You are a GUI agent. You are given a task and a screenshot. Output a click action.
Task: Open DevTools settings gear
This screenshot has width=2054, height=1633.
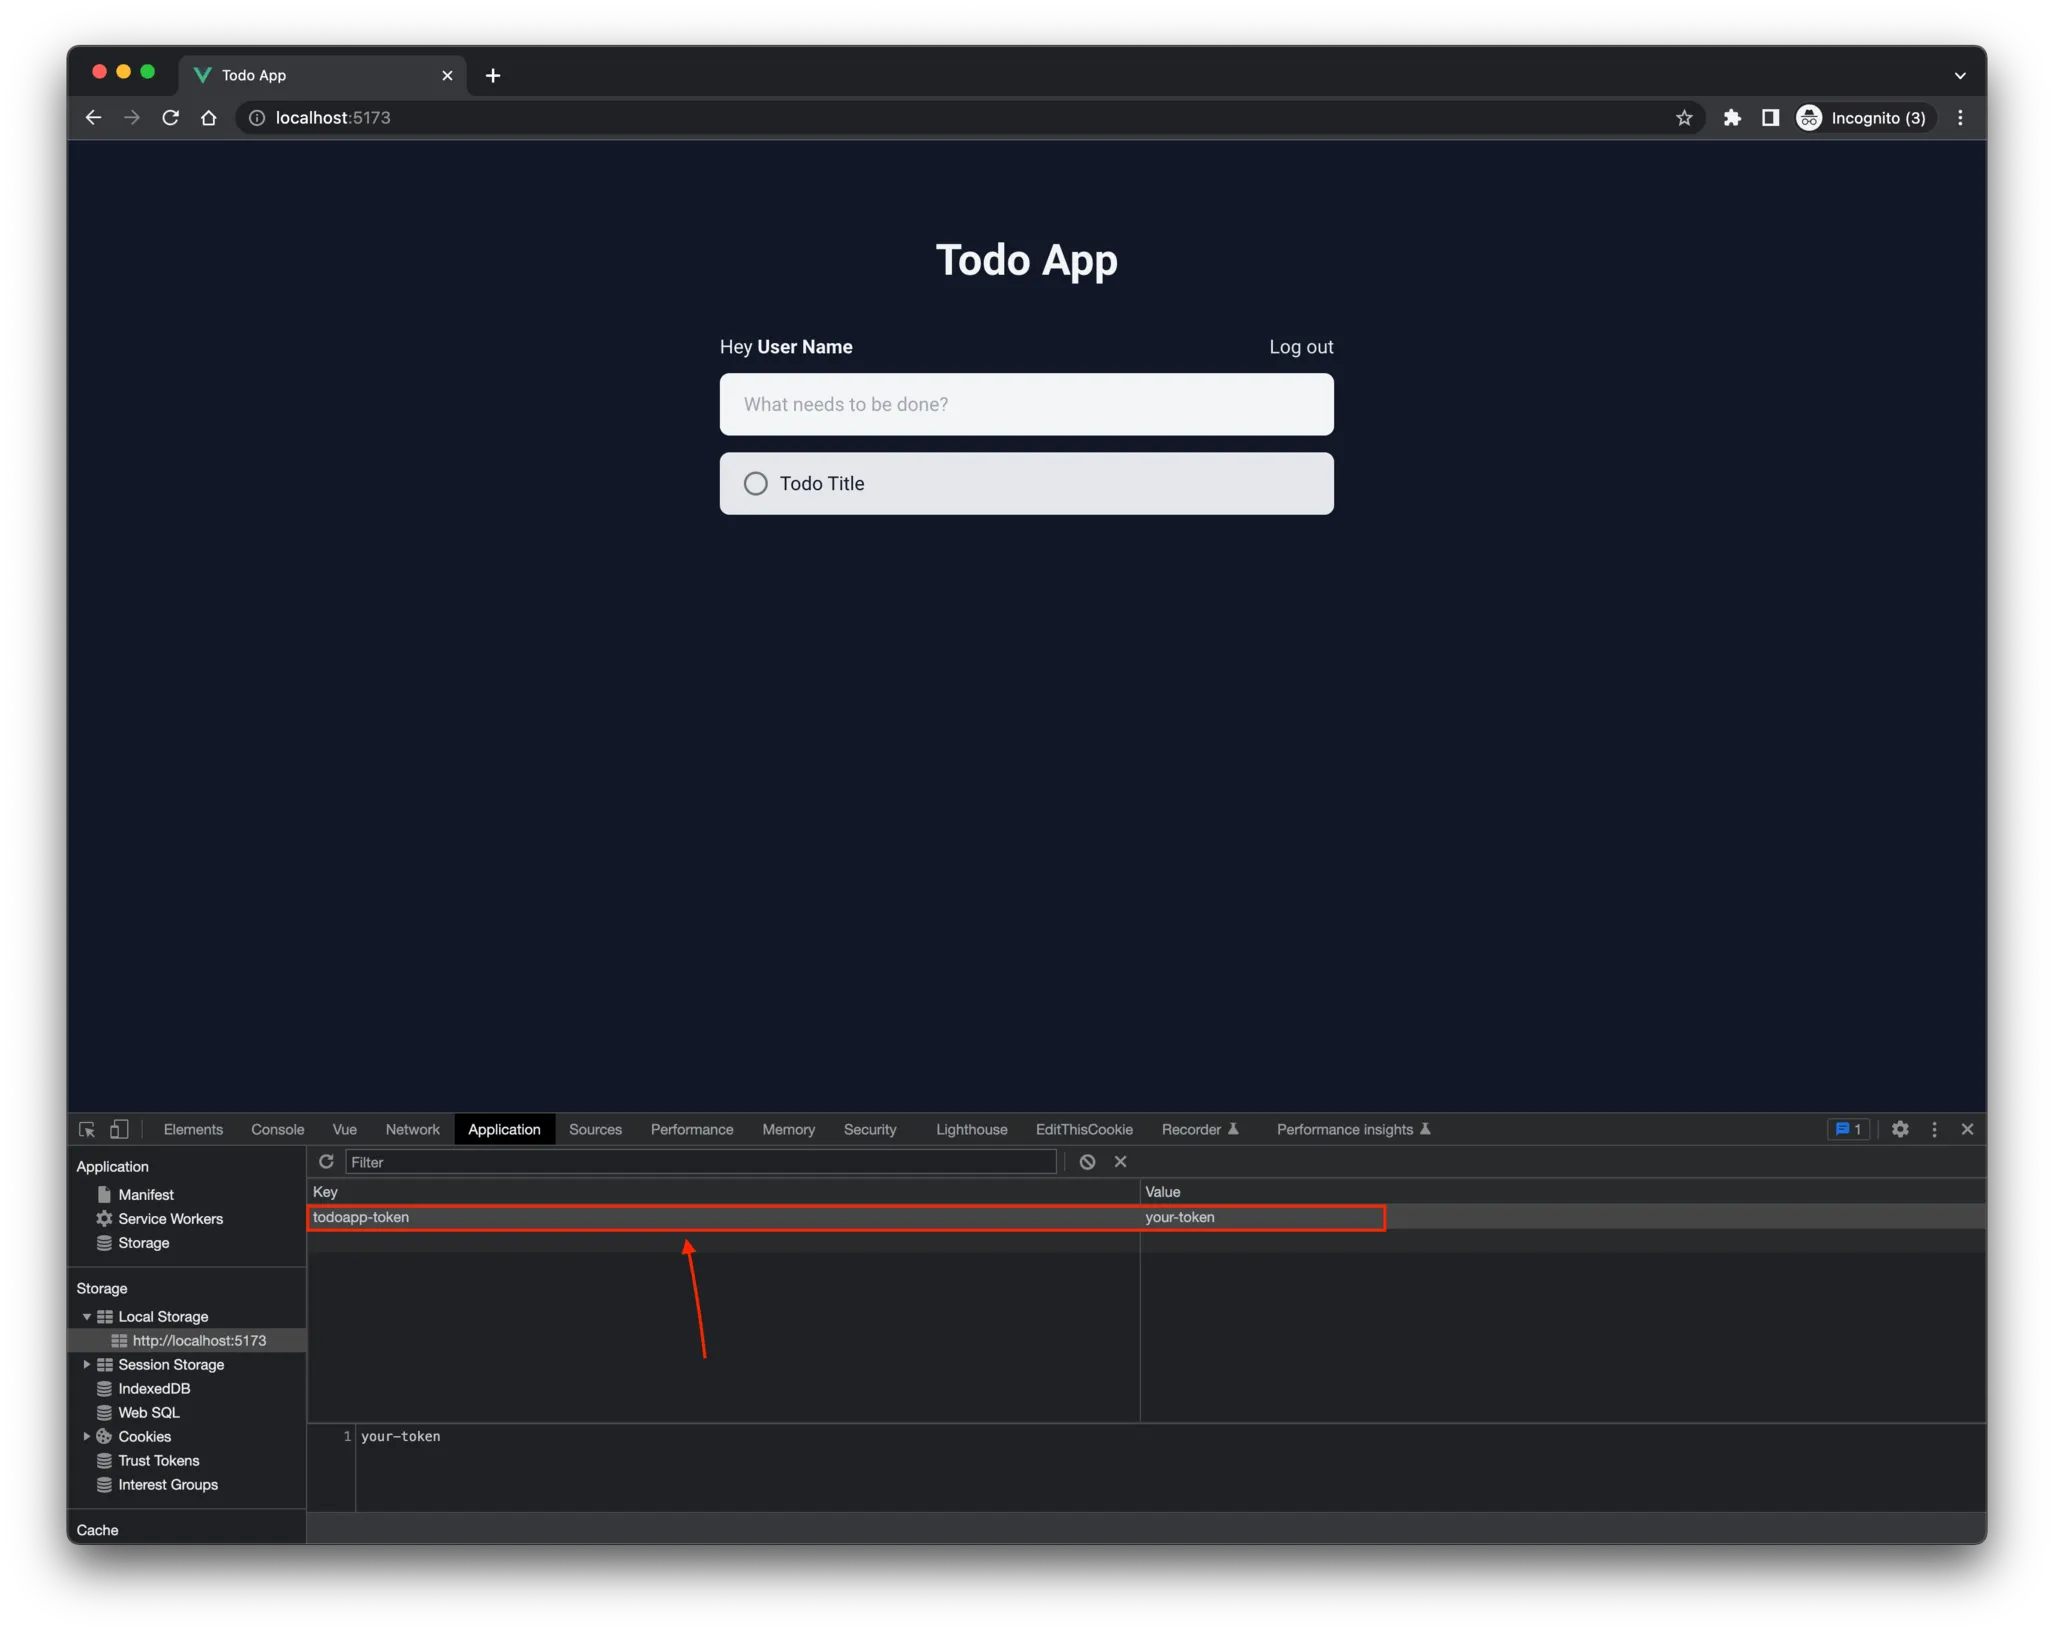1900,1129
